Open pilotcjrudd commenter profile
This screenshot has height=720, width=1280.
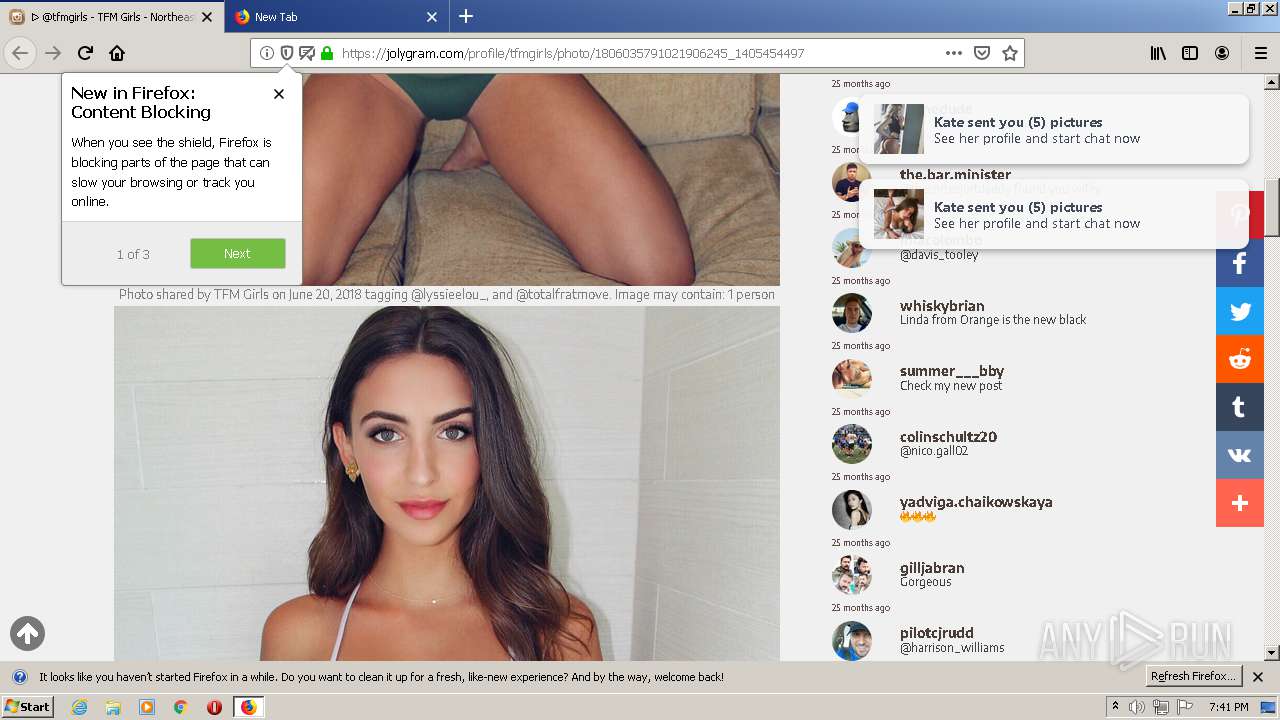(x=937, y=633)
